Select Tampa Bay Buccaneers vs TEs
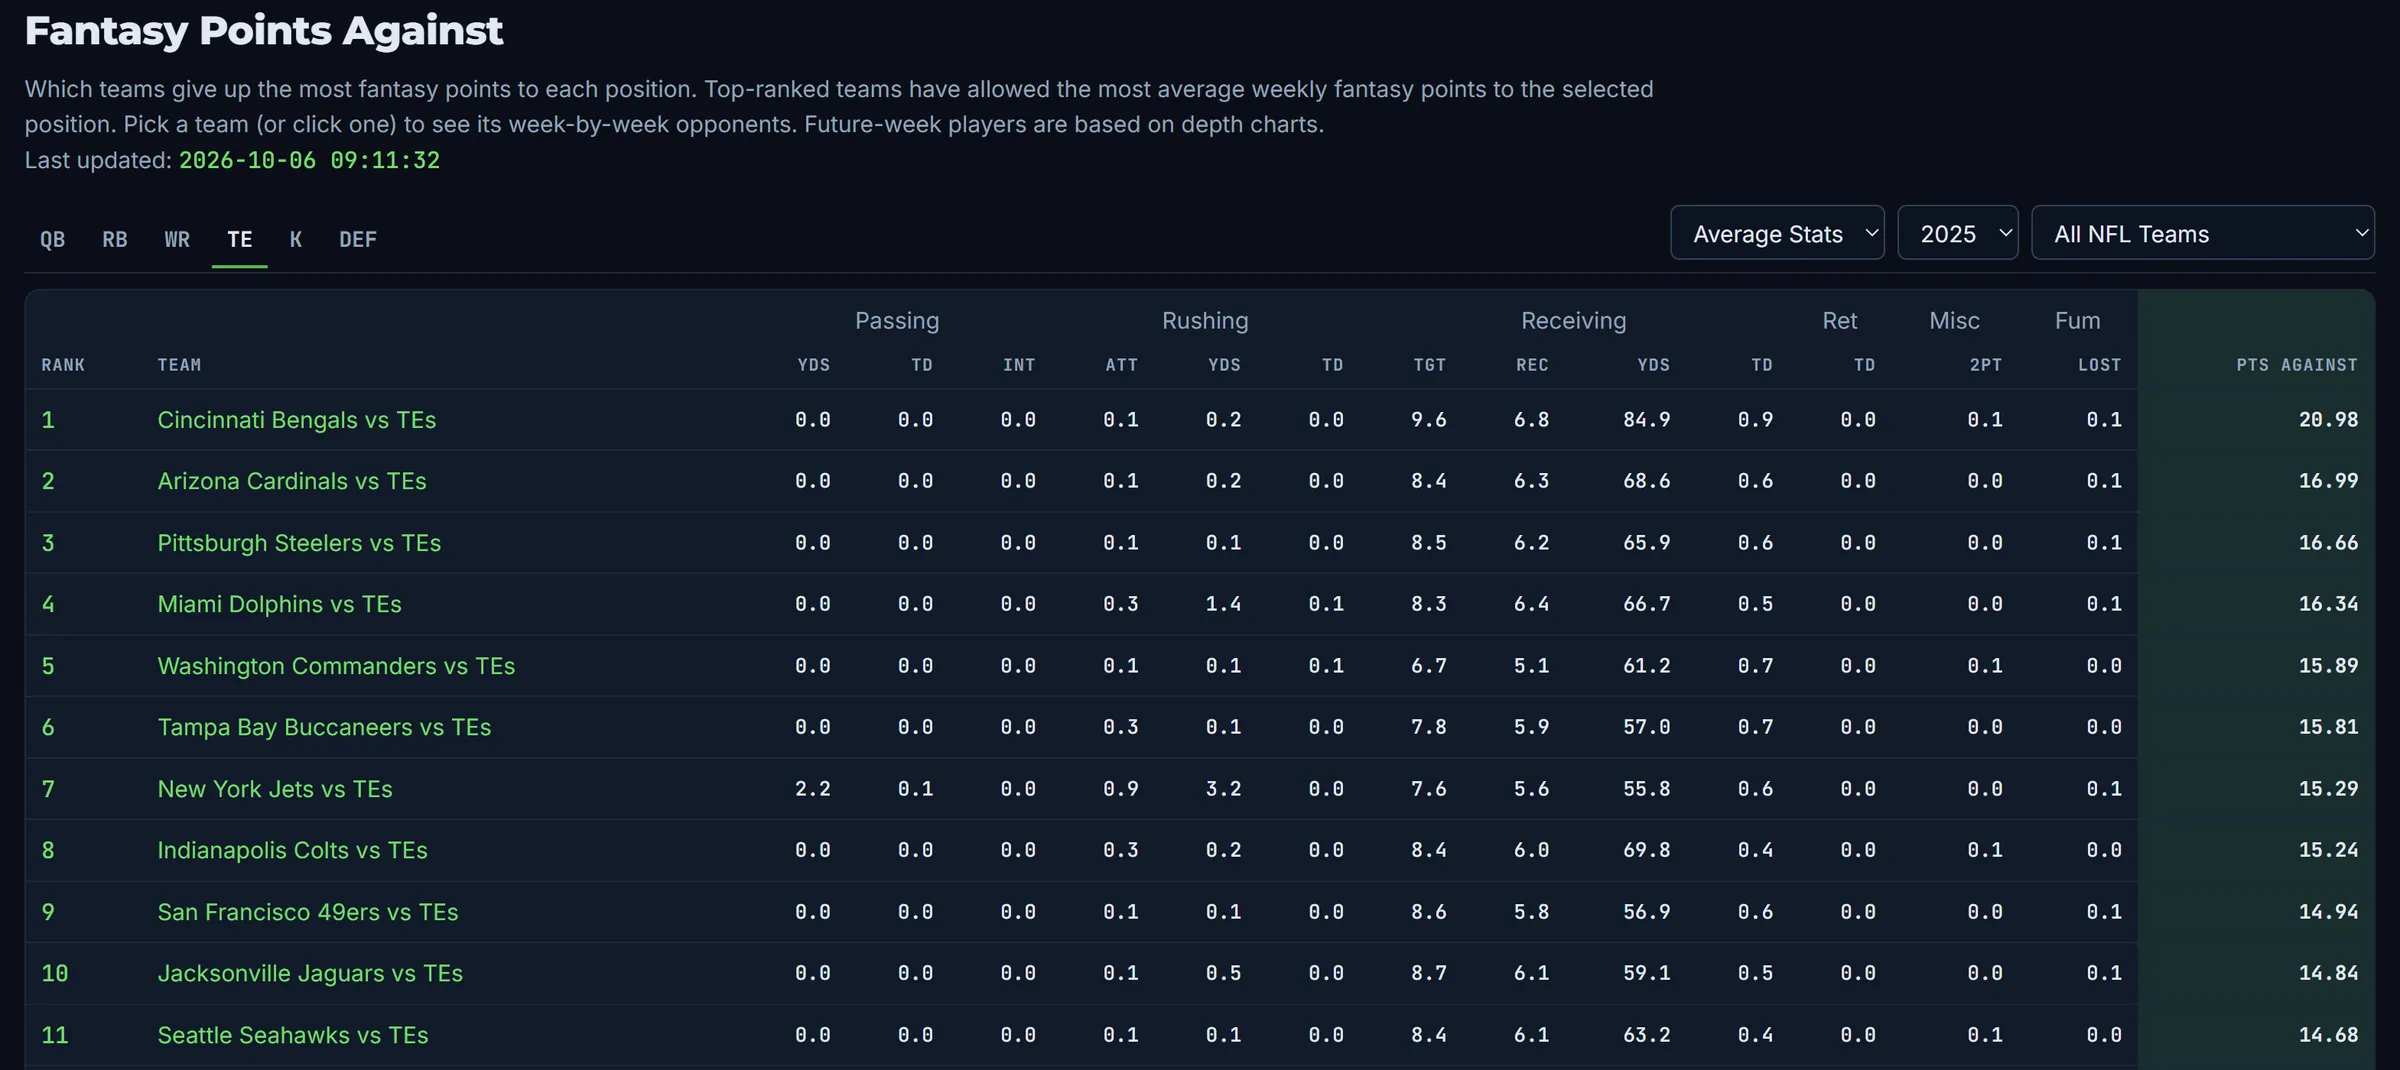This screenshot has height=1070, width=2400. (324, 727)
